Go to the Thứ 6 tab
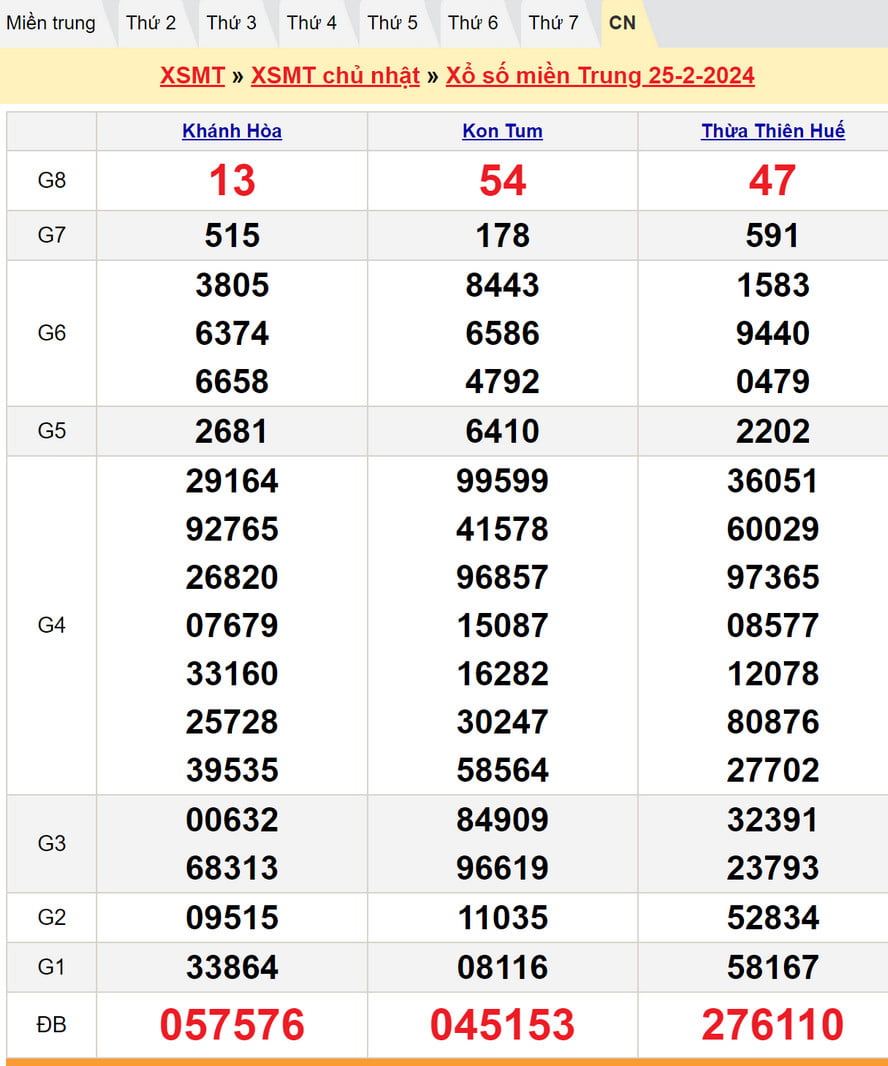The height and width of the screenshot is (1066, 888). tap(473, 23)
